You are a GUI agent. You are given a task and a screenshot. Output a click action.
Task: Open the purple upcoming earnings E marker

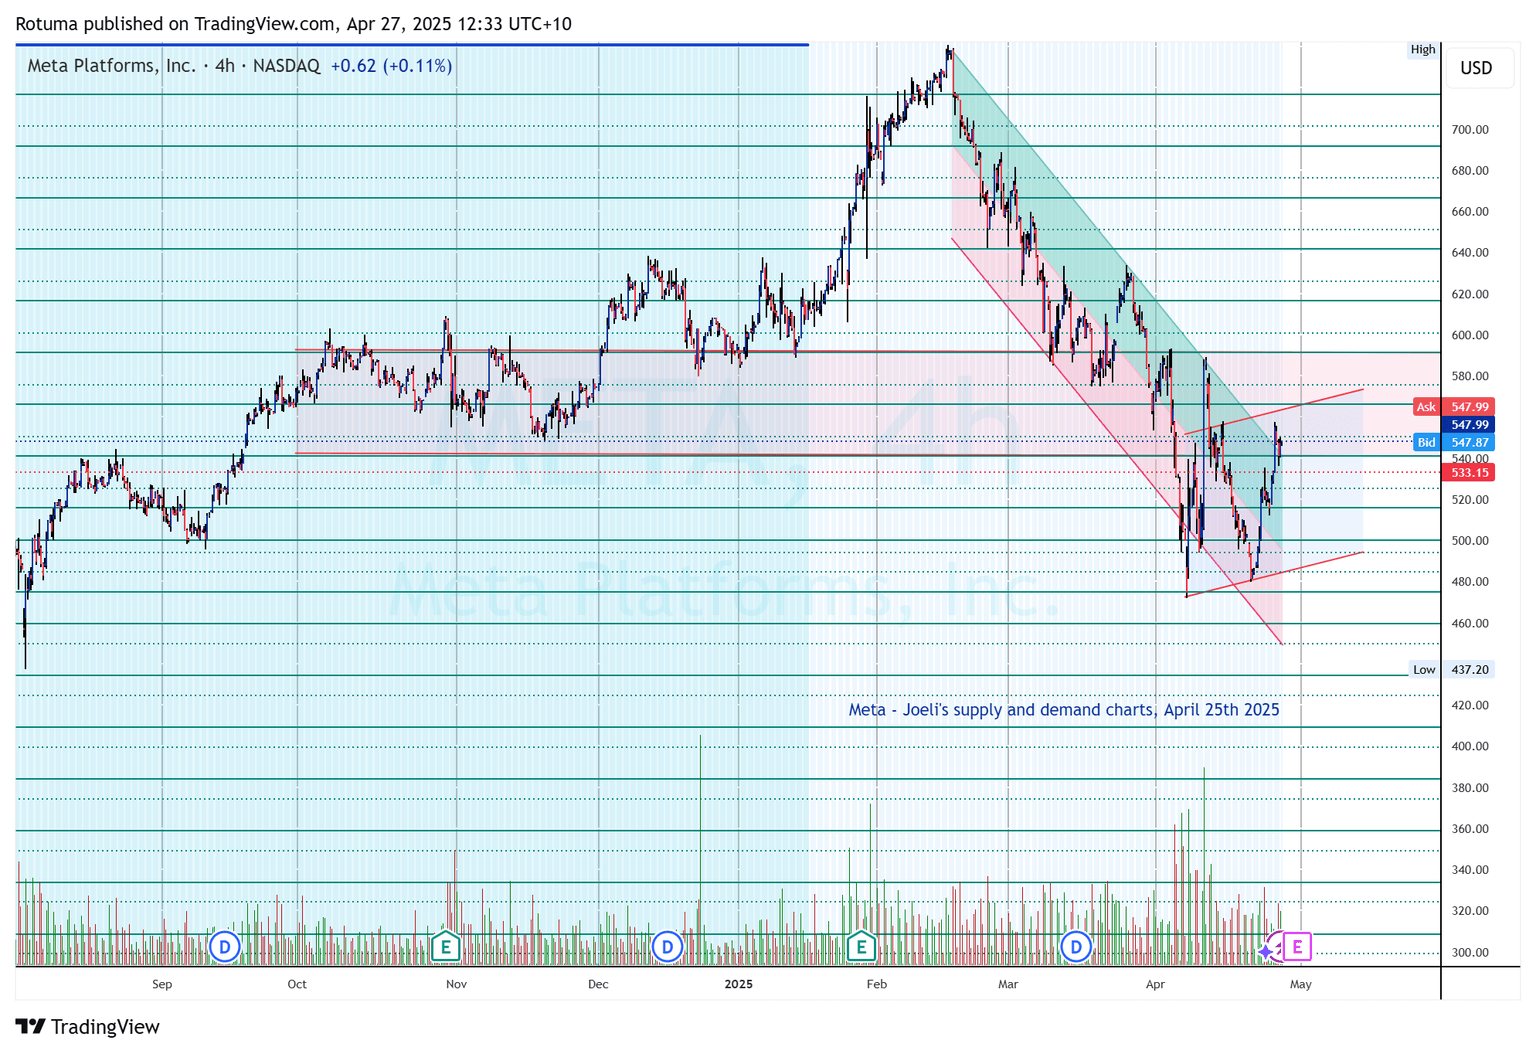pos(1297,946)
